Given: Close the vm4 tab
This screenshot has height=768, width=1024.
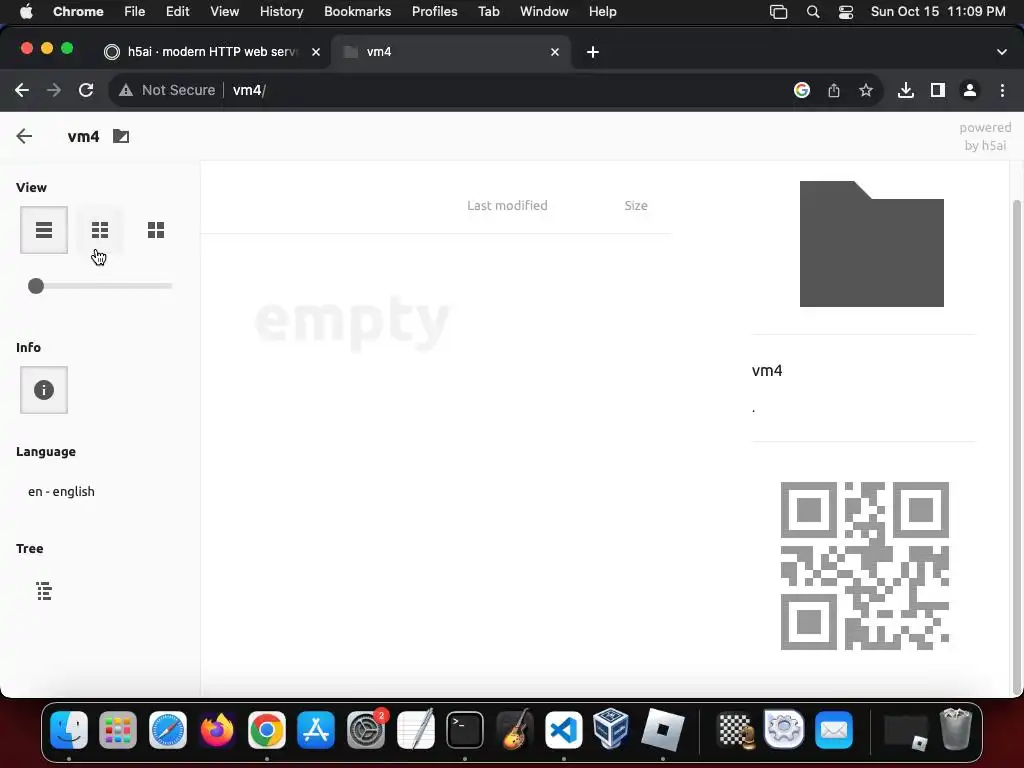Looking at the screenshot, I should 555,52.
